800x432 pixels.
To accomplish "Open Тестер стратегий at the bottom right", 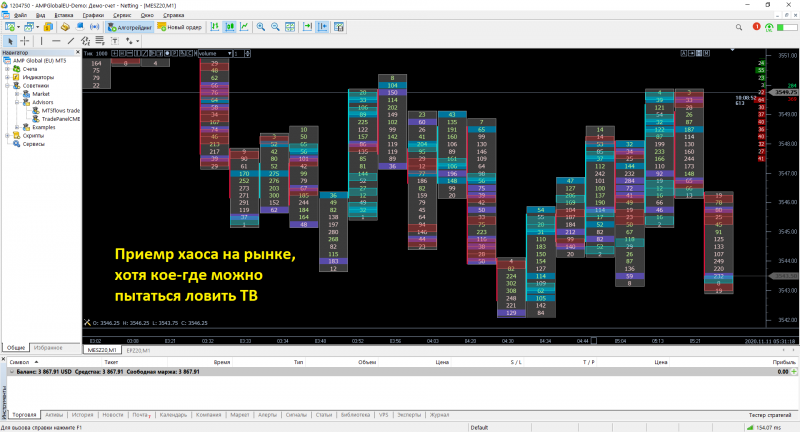I will click(x=769, y=415).
